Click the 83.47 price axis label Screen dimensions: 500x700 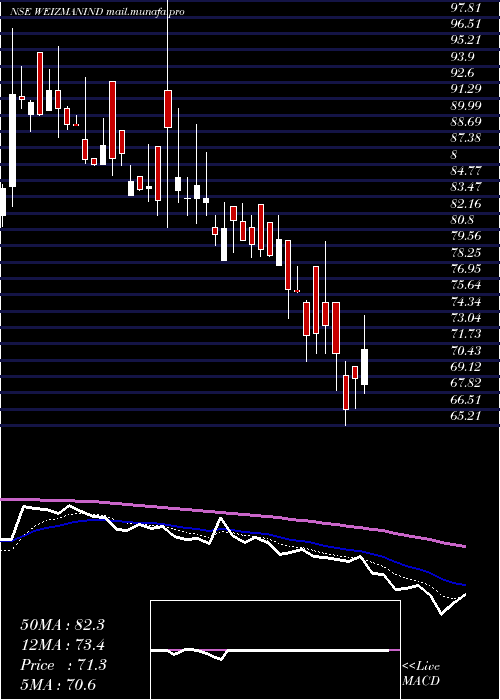(465, 188)
